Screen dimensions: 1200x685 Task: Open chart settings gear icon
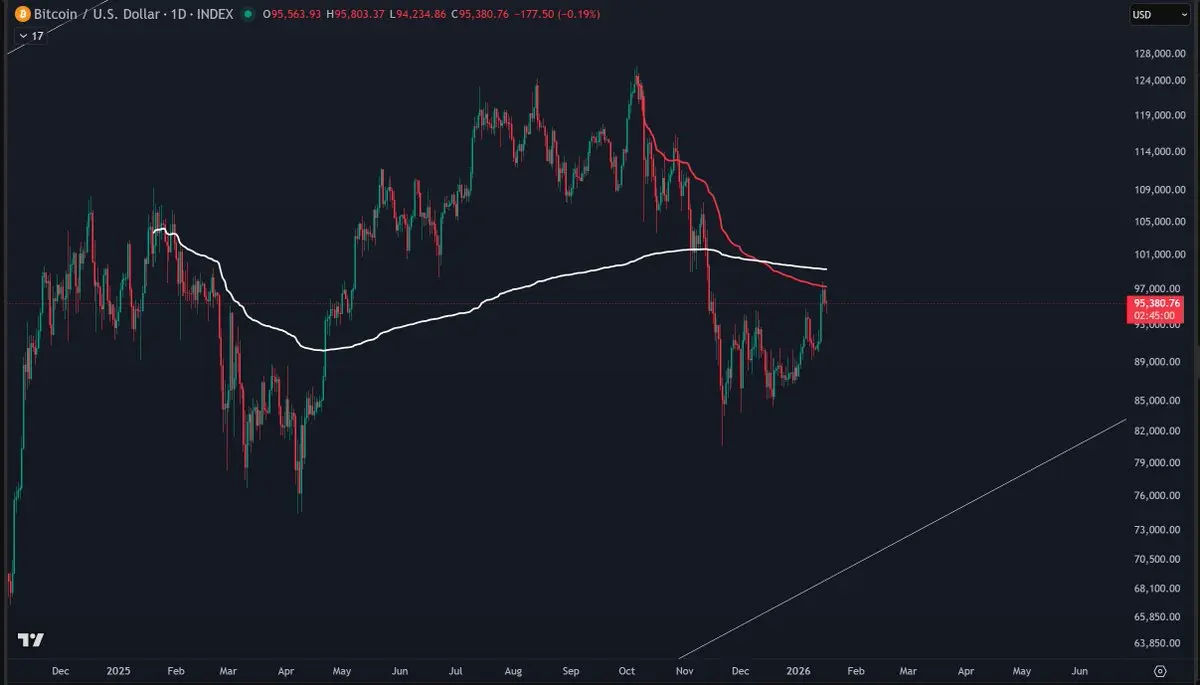[x=1160, y=671]
